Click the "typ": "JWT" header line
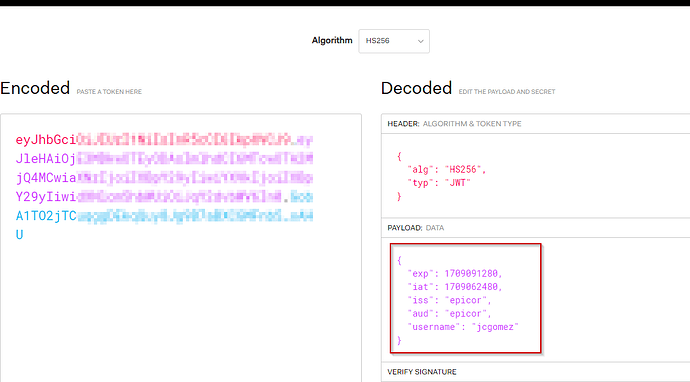The width and height of the screenshot is (690, 382). pyautogui.click(x=439, y=183)
